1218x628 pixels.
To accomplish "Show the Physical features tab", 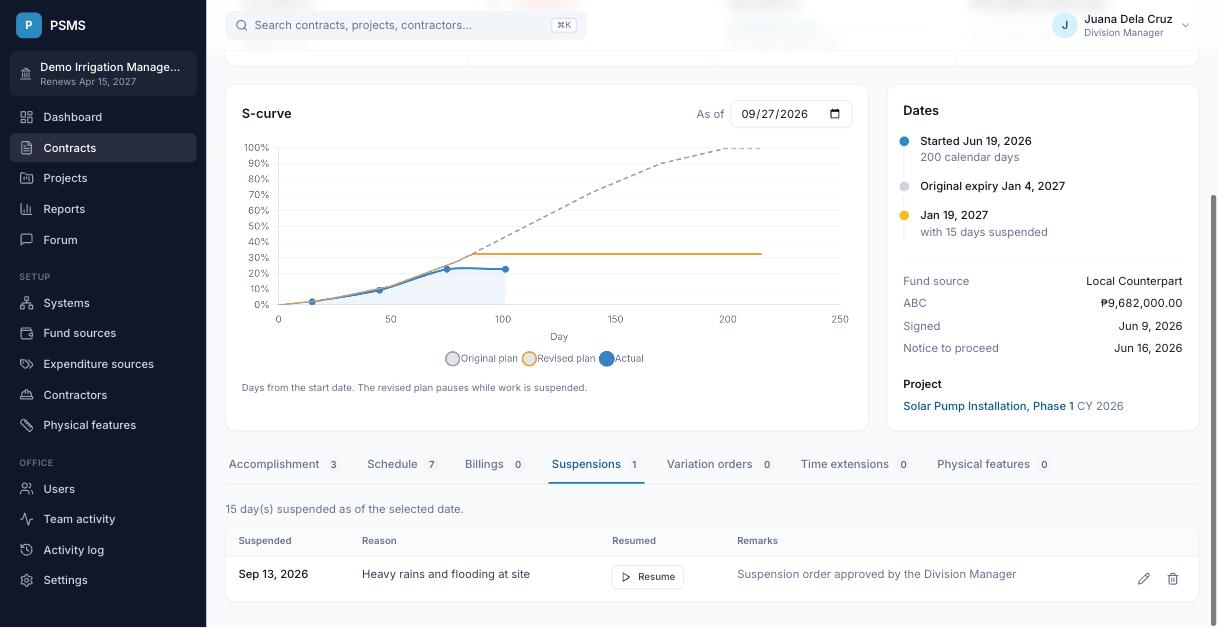I will 994,464.
